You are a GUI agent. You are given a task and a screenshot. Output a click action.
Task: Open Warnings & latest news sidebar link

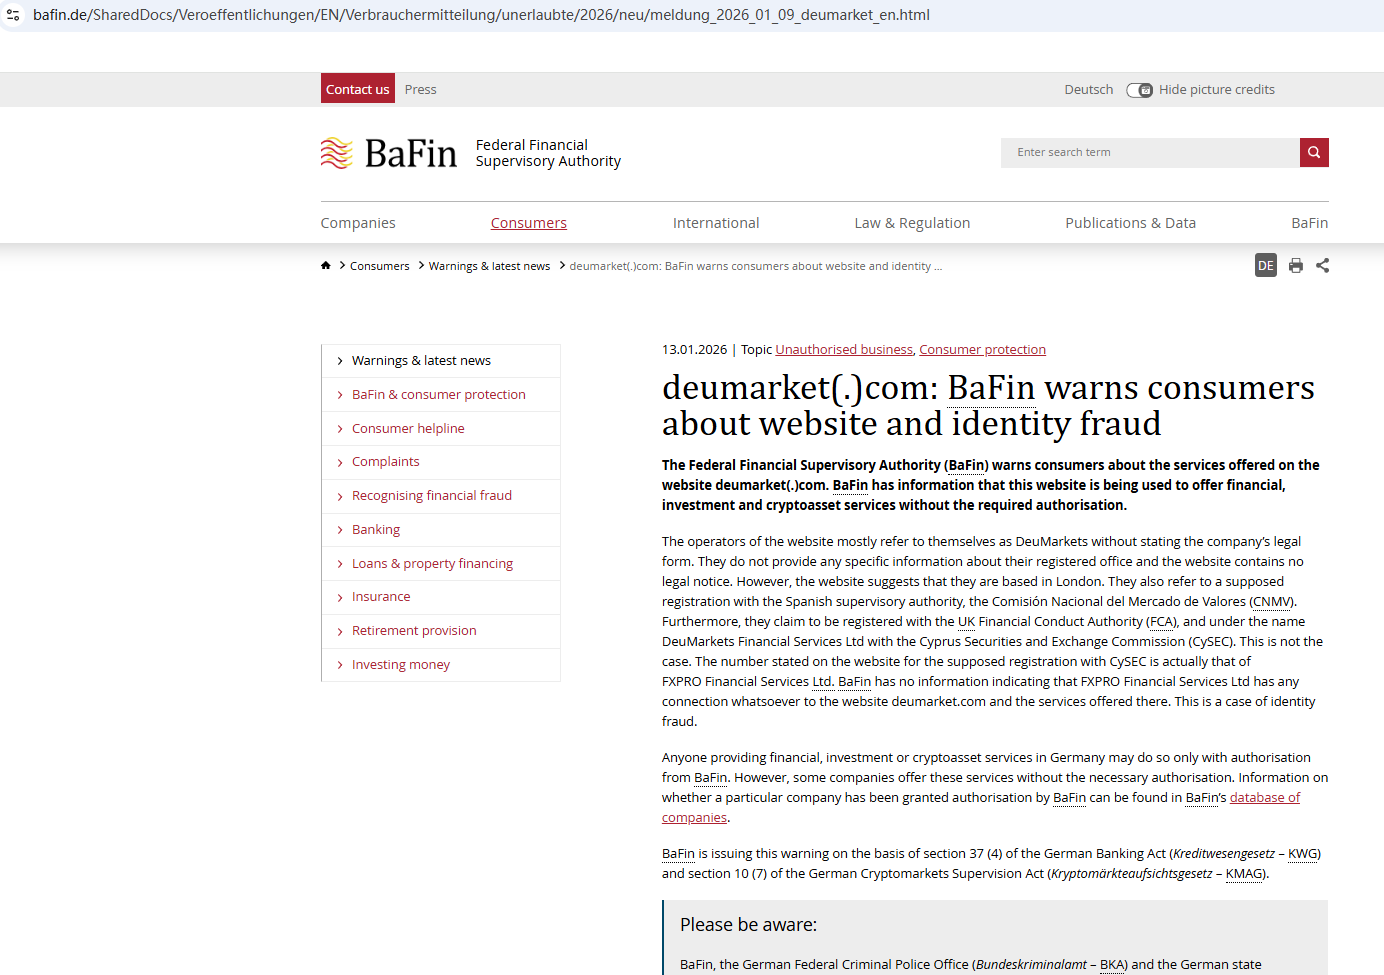click(x=421, y=360)
